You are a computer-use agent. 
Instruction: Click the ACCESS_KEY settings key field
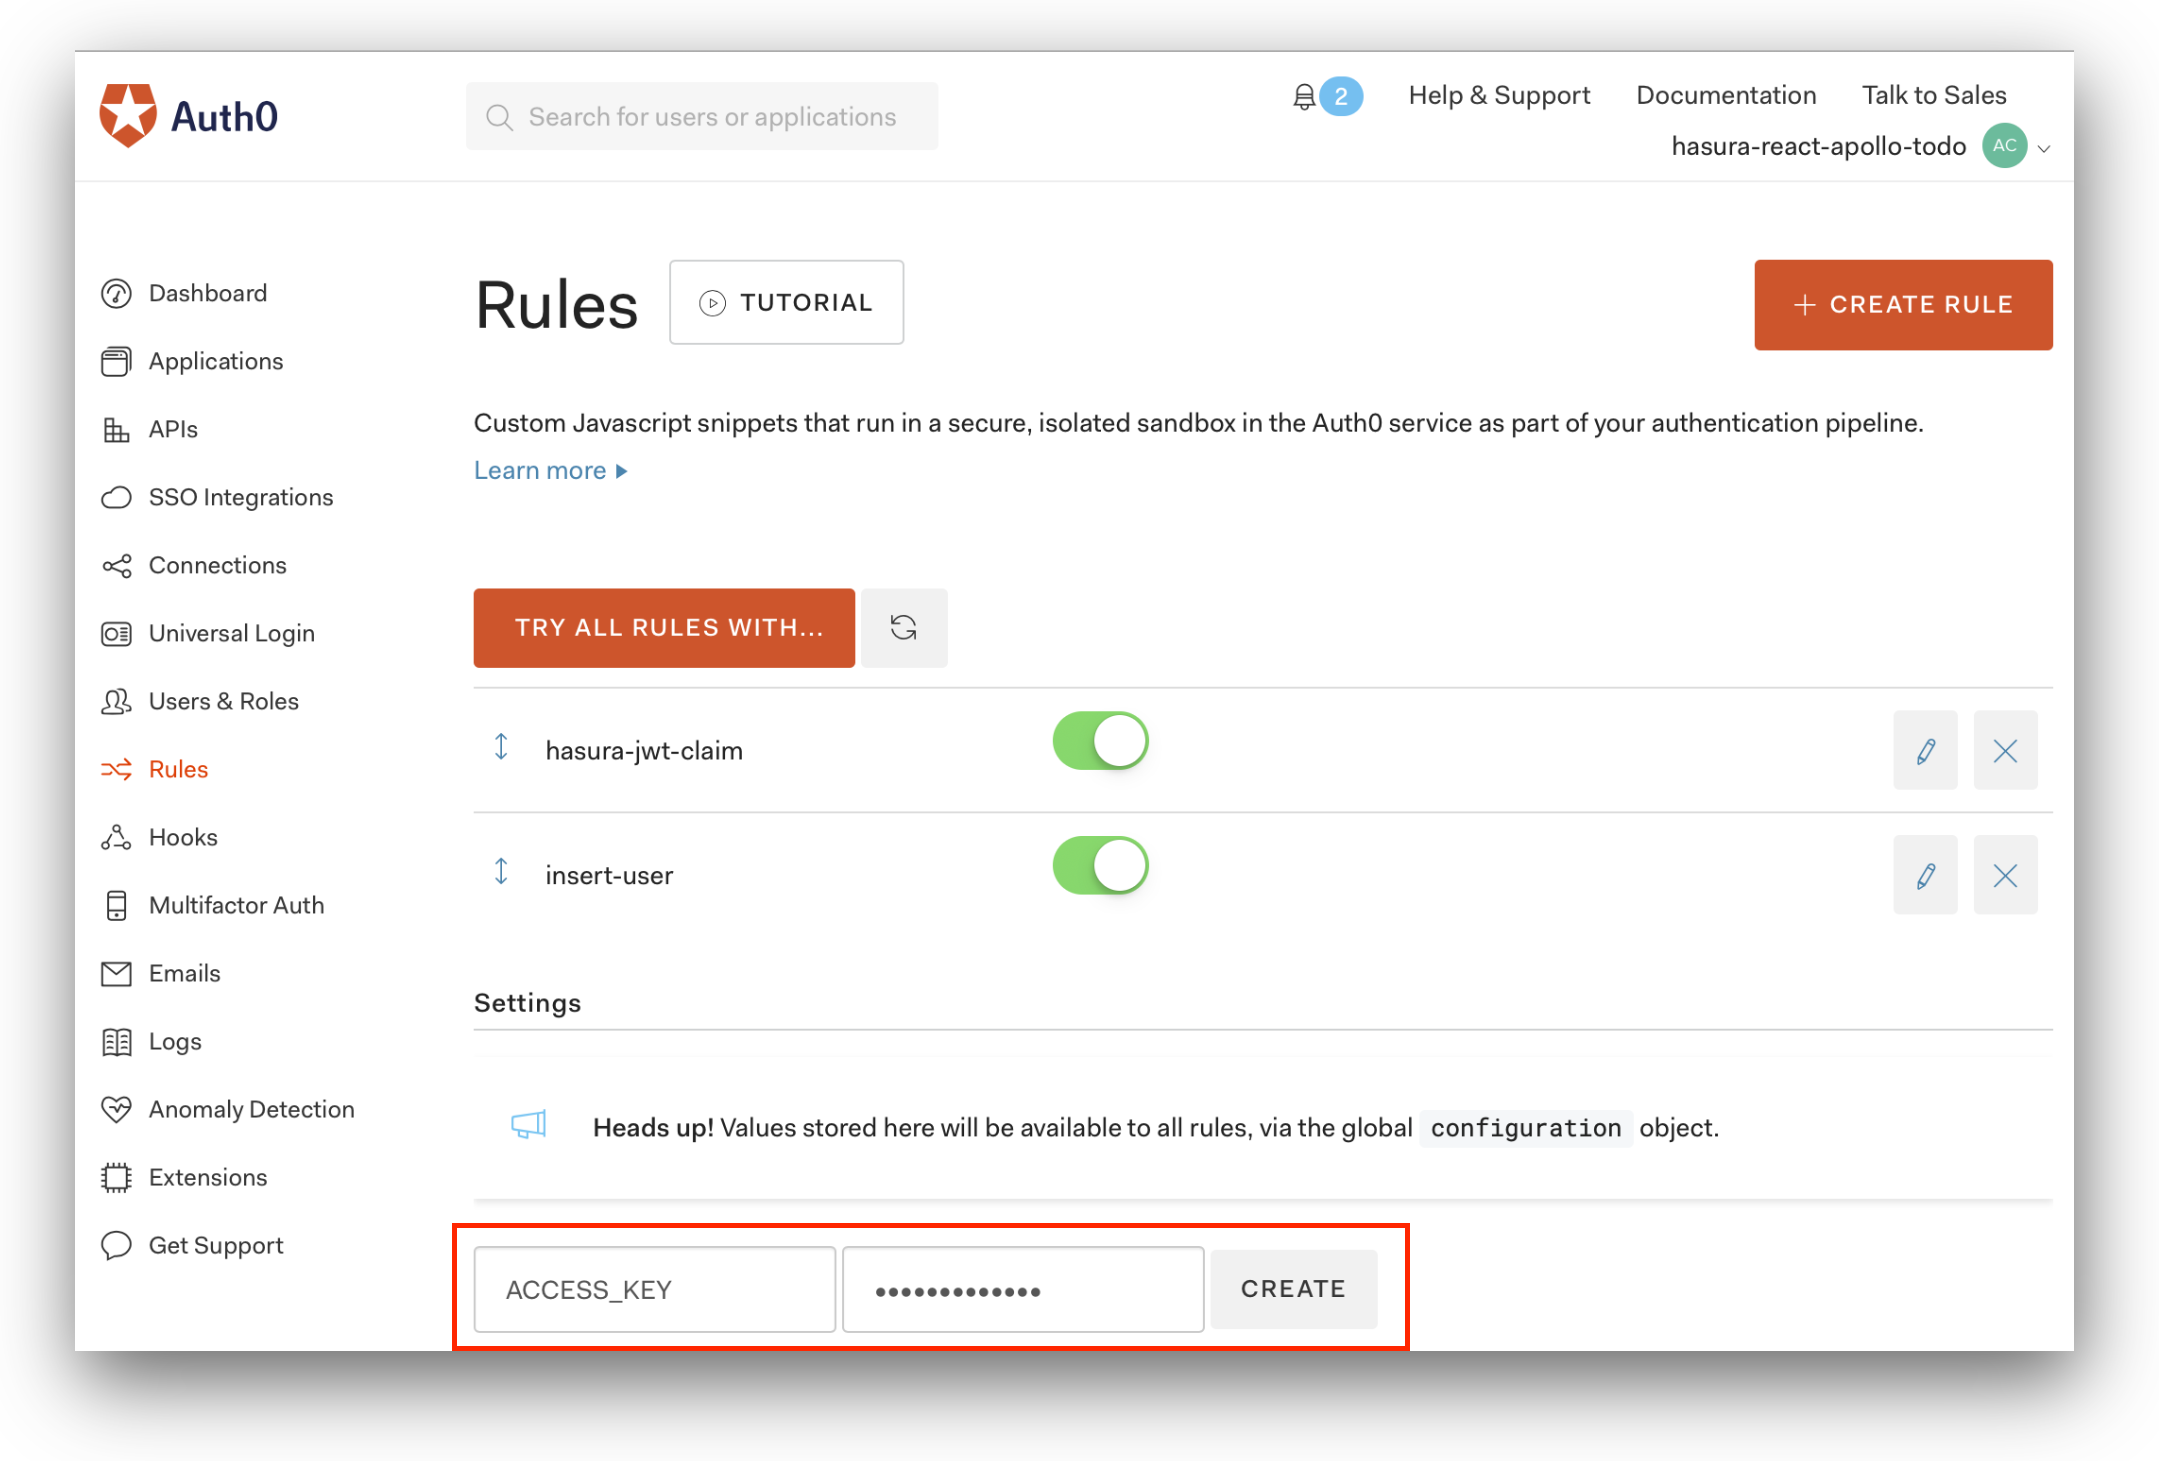pos(654,1289)
